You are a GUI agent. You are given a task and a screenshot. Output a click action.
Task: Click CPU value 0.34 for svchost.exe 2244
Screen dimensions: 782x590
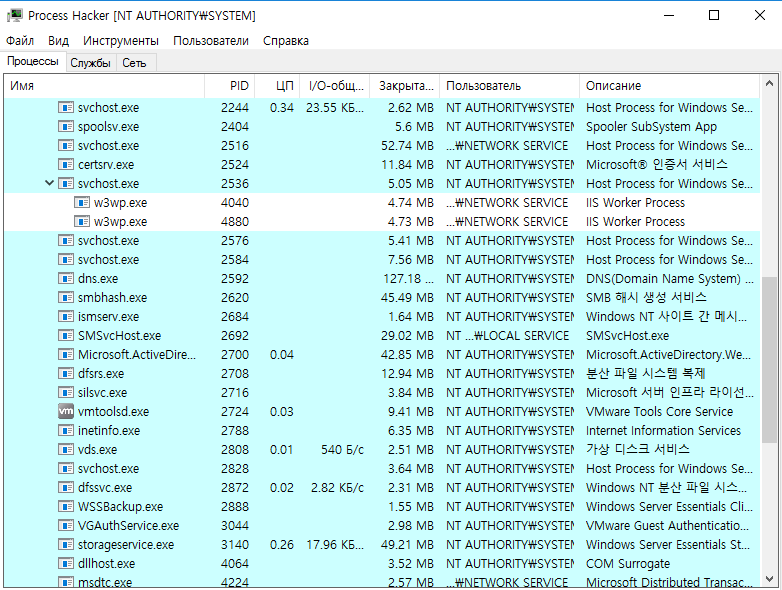coord(282,108)
